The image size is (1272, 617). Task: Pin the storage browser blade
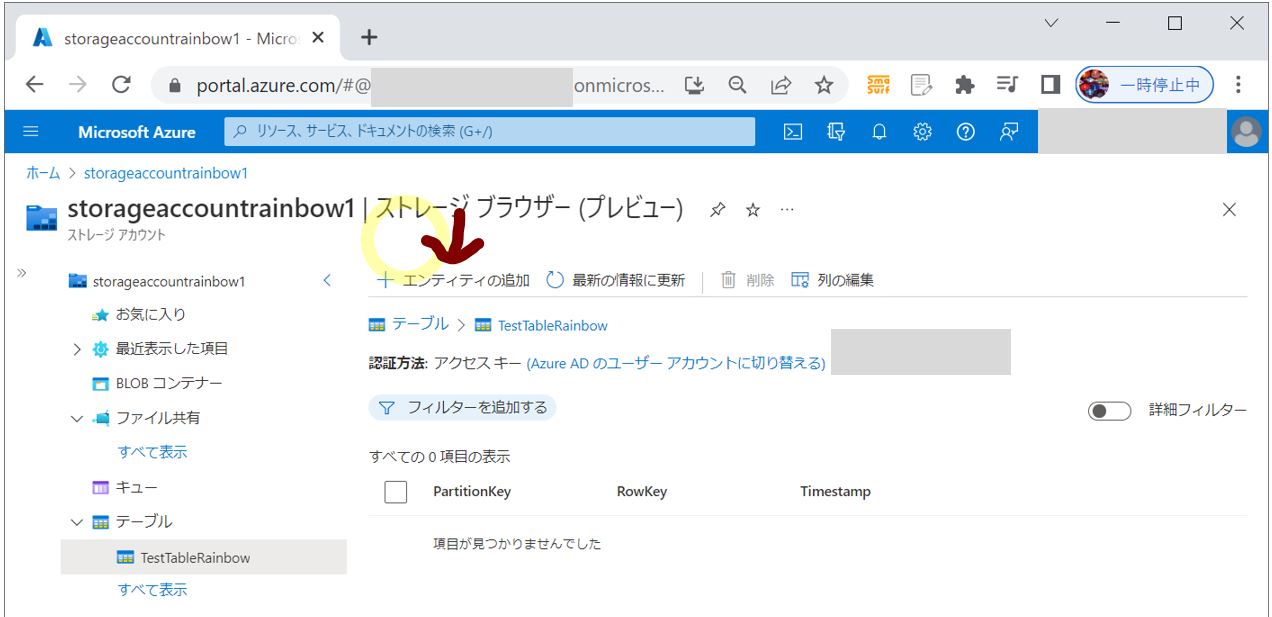(x=717, y=210)
